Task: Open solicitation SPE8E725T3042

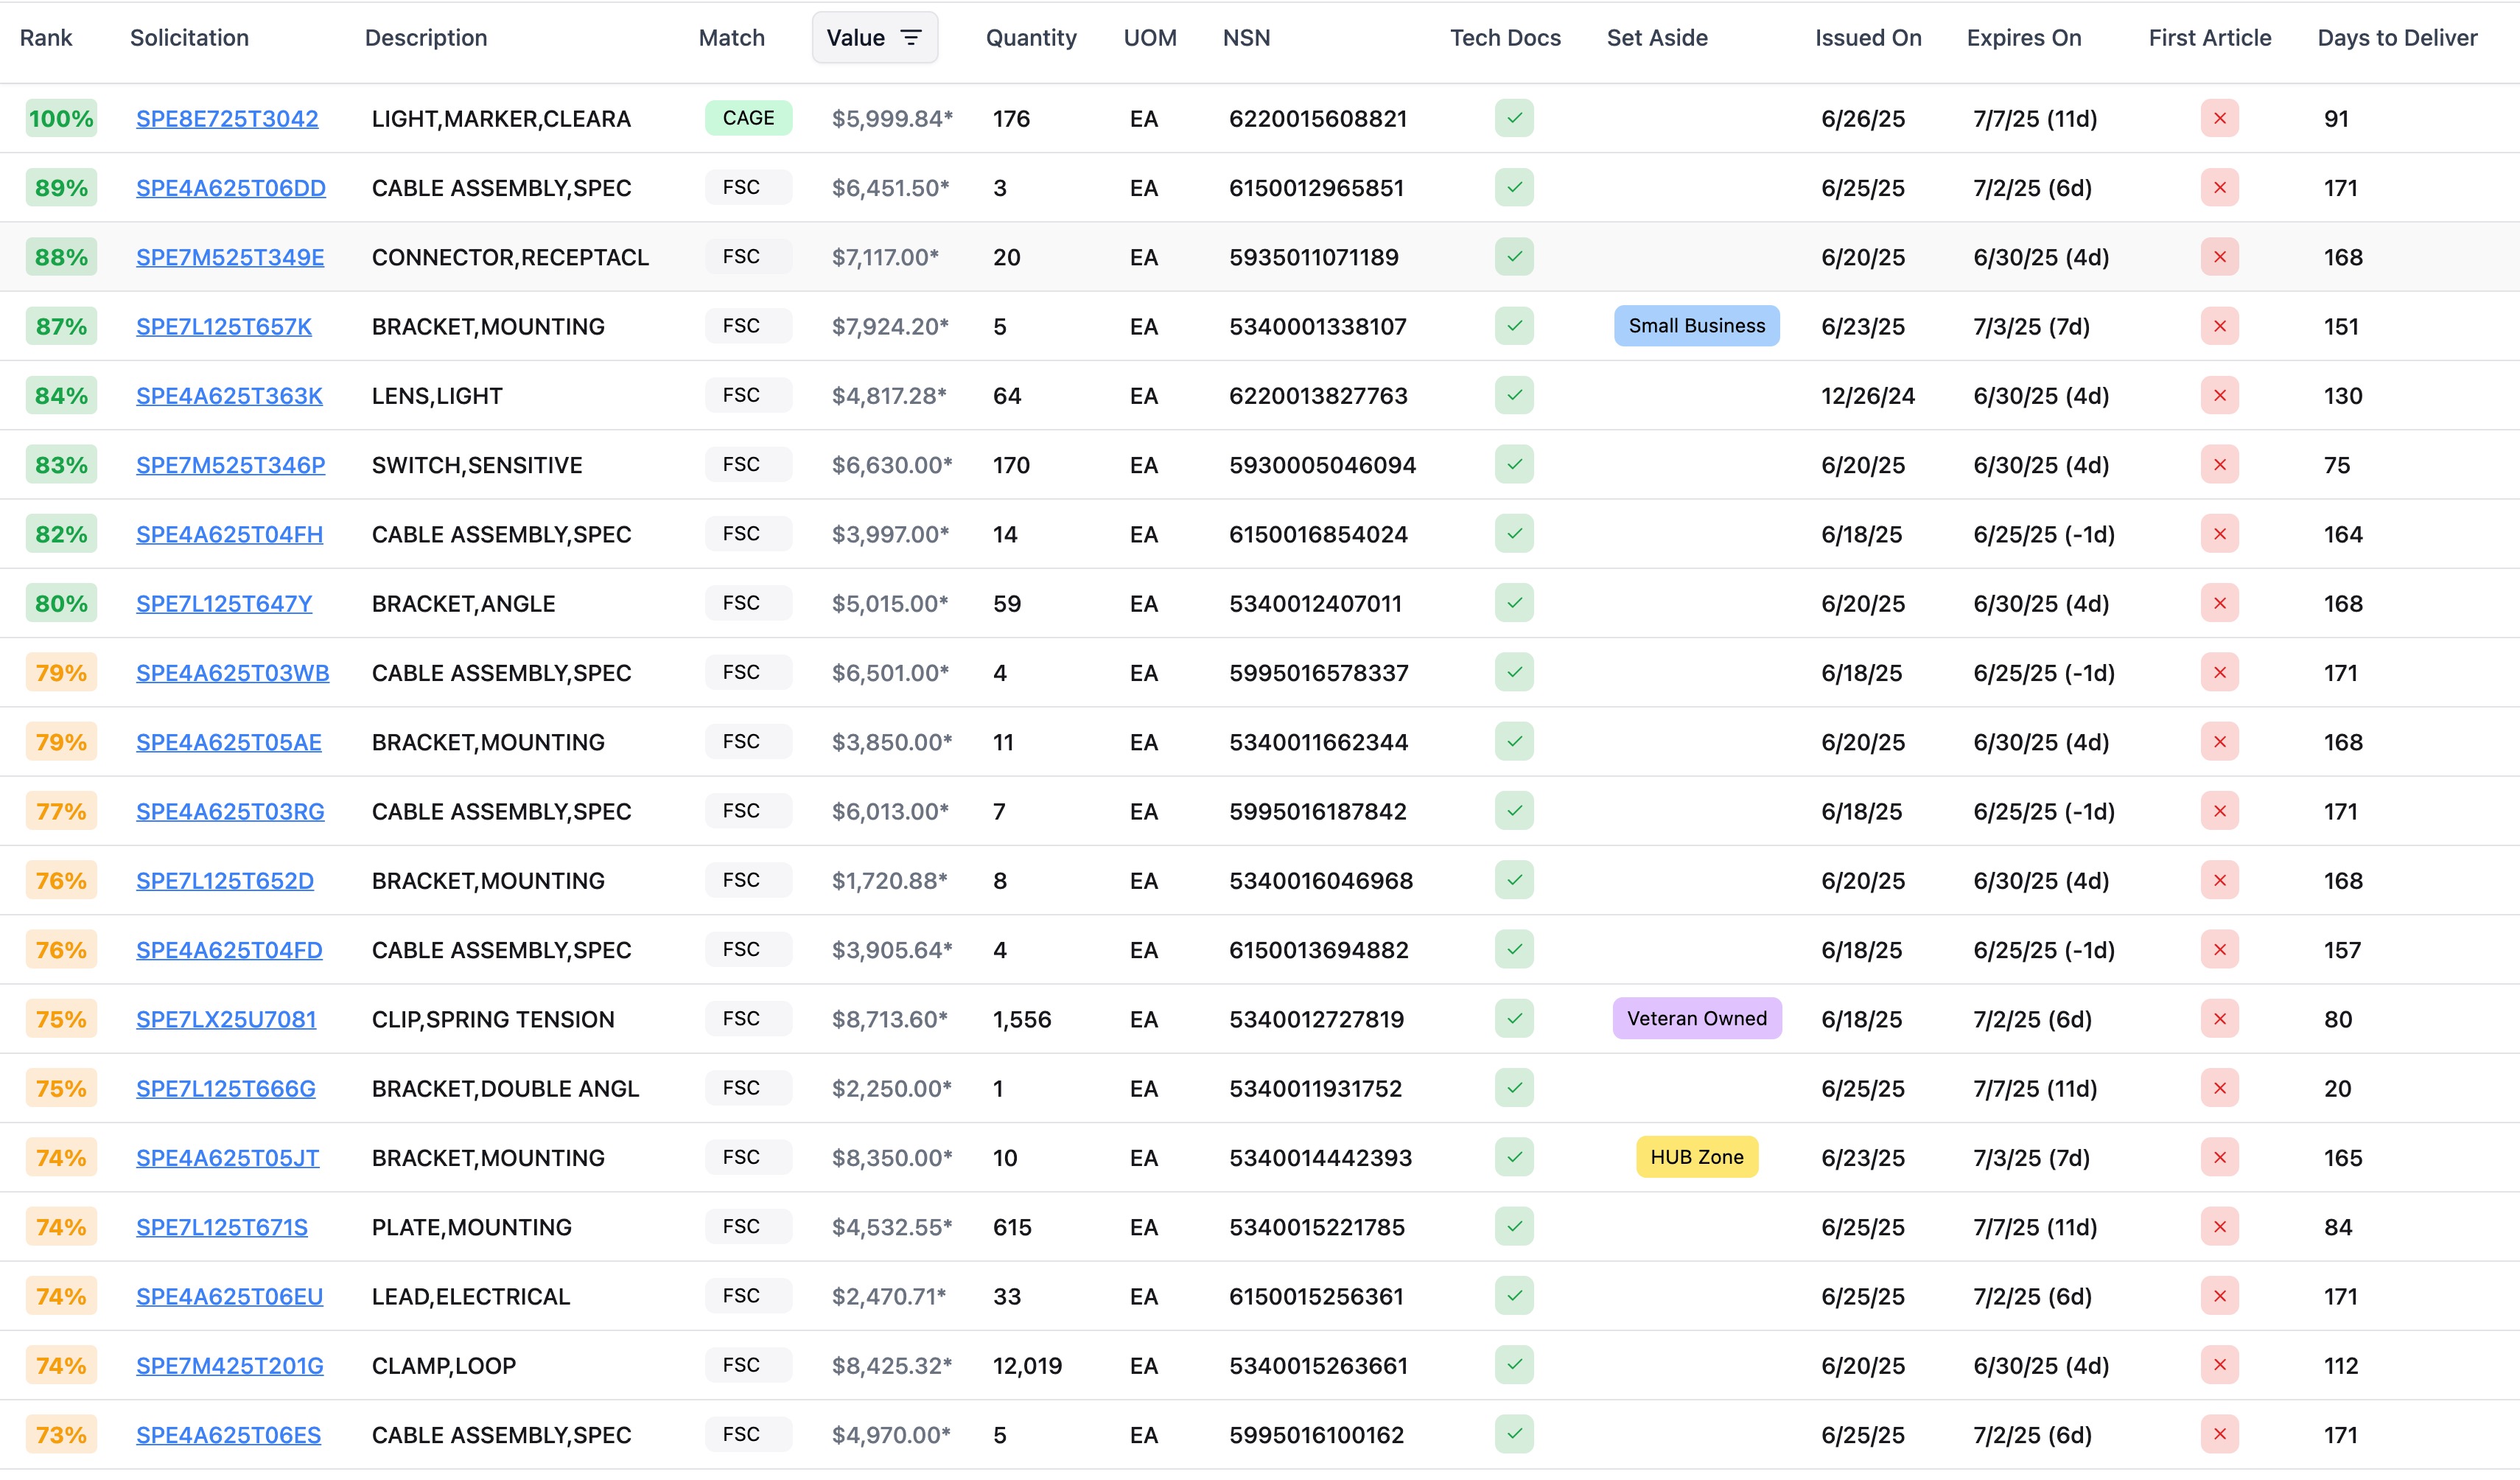Action: tap(227, 118)
